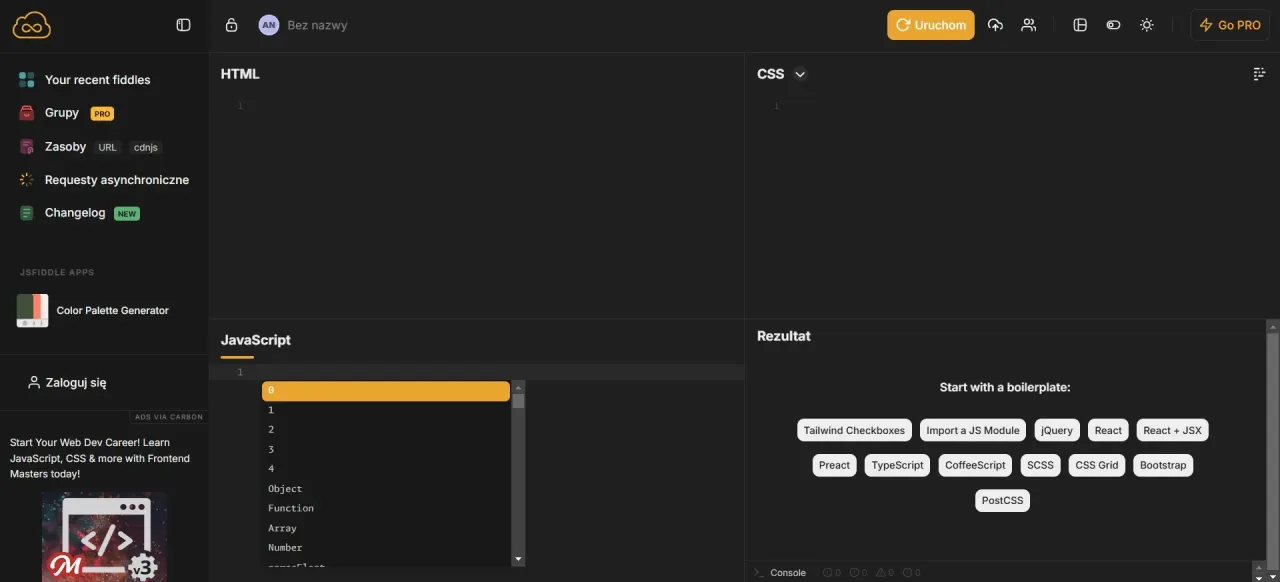
Task: Open Your recent fiddles menu
Action: pos(97,79)
